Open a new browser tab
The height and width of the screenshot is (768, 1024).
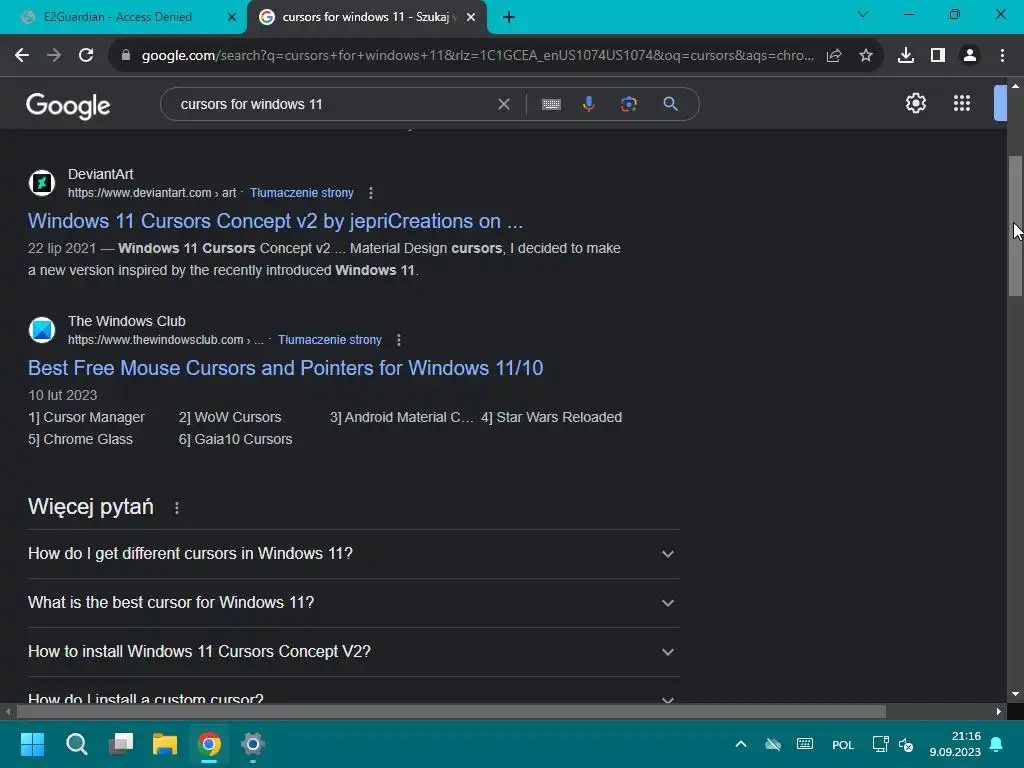point(509,17)
